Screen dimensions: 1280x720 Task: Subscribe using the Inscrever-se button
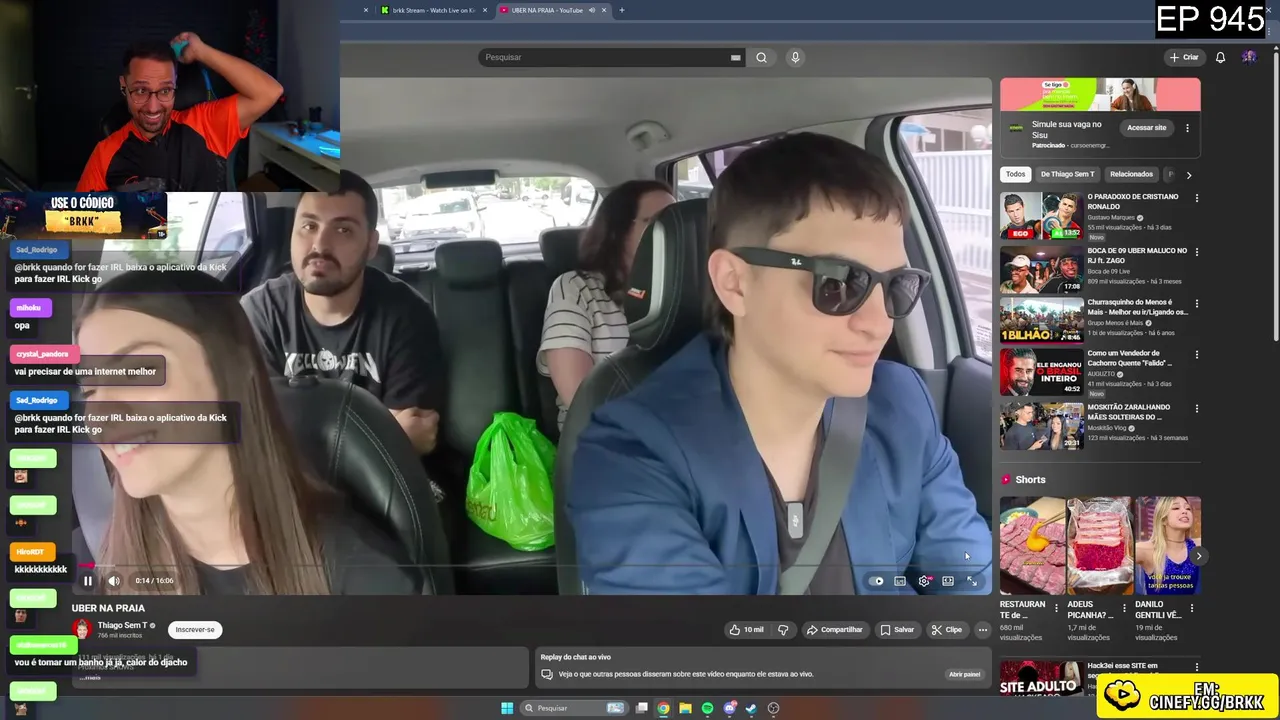pos(195,630)
